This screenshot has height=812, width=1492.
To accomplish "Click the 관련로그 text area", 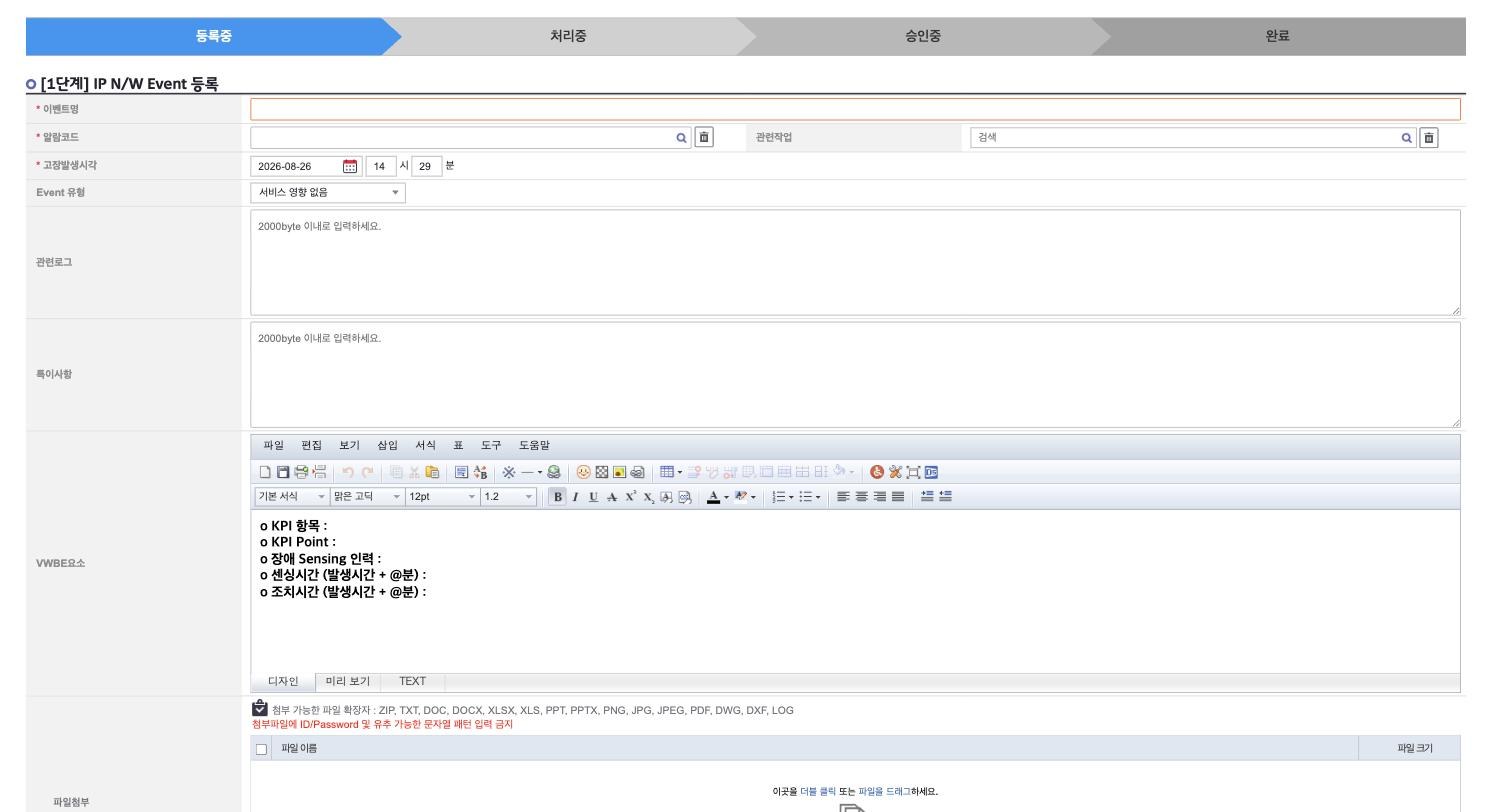I will [x=855, y=263].
